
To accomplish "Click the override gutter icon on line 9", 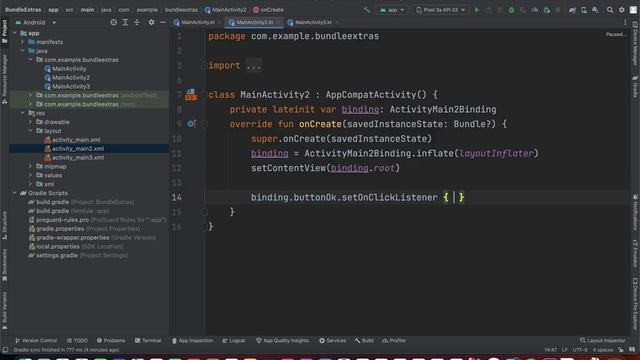I will [191, 124].
